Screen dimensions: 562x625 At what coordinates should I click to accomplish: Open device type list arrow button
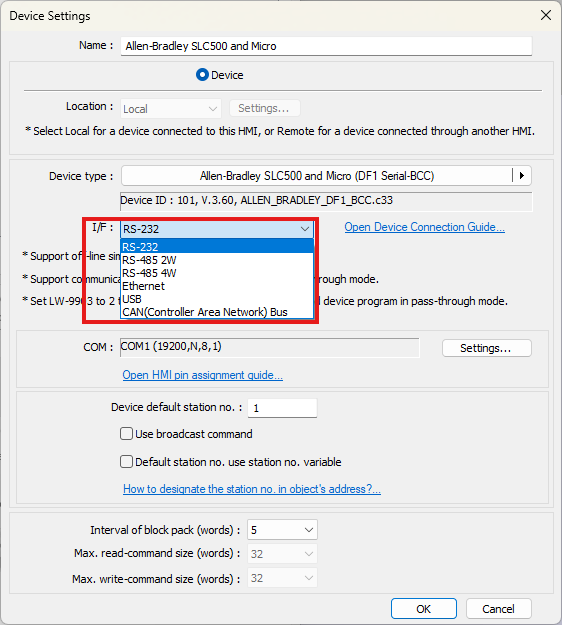(x=521, y=176)
